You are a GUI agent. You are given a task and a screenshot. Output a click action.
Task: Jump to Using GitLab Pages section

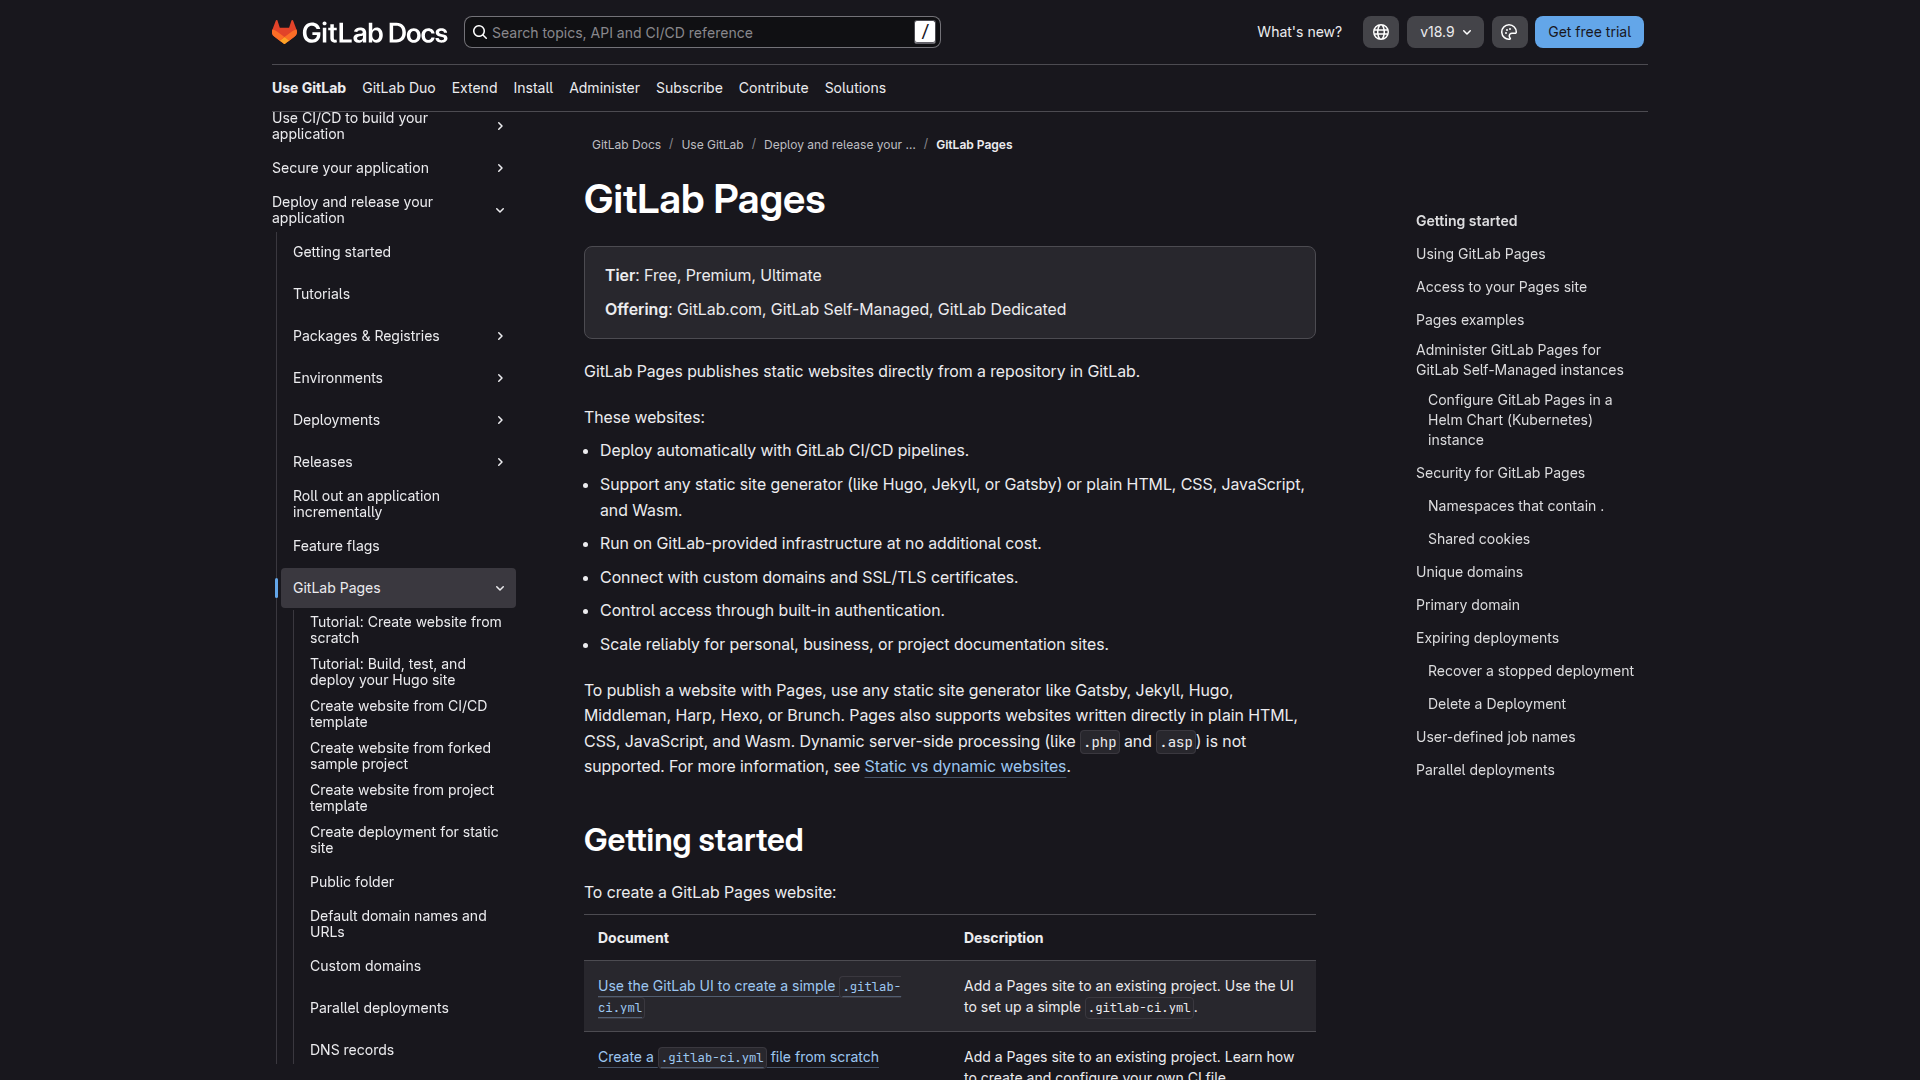(x=1480, y=254)
